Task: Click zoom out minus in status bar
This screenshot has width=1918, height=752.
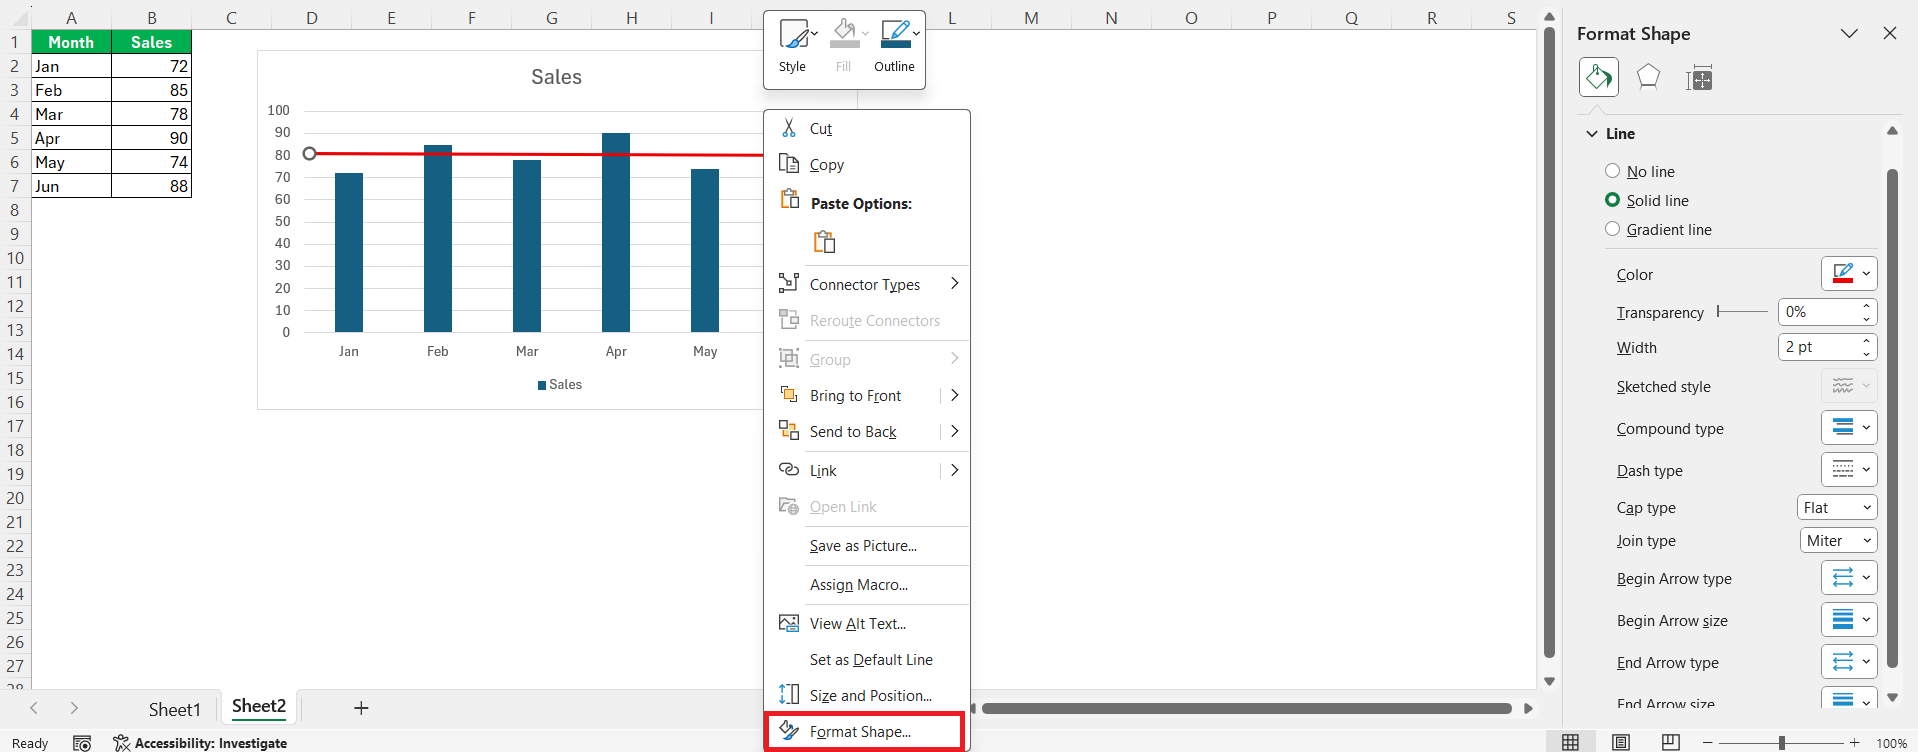Action: pyautogui.click(x=1708, y=743)
